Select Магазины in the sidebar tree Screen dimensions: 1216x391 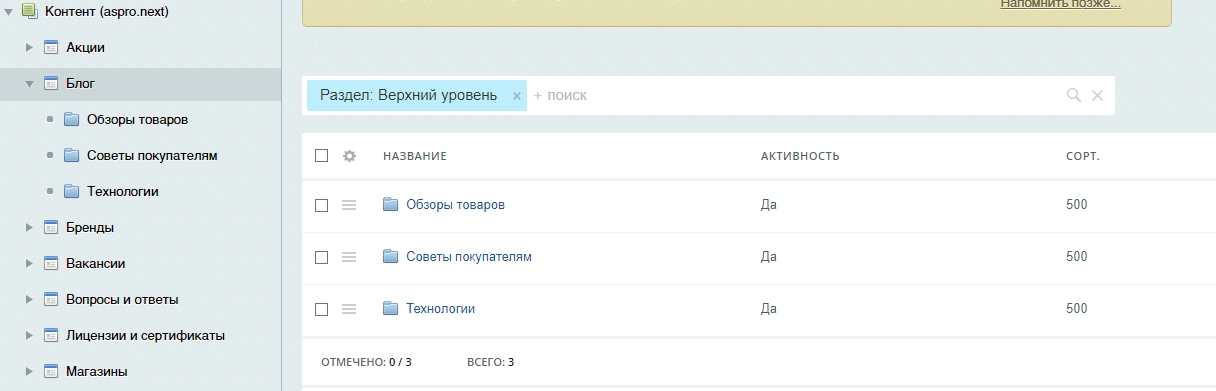(96, 371)
